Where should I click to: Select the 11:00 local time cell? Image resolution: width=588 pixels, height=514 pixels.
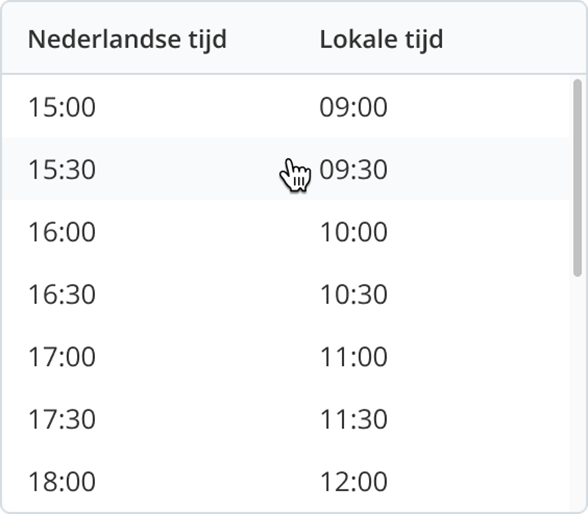click(x=353, y=357)
